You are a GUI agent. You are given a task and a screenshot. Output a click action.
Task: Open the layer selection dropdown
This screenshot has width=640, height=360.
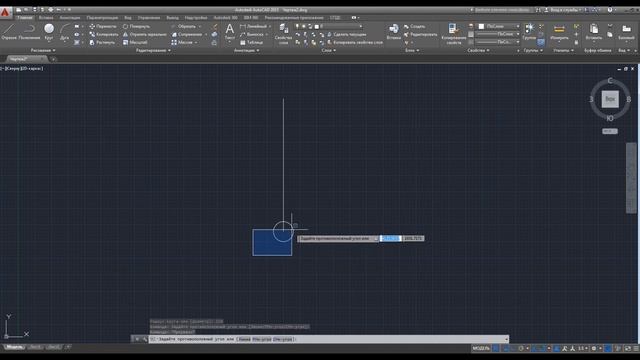coord(338,26)
